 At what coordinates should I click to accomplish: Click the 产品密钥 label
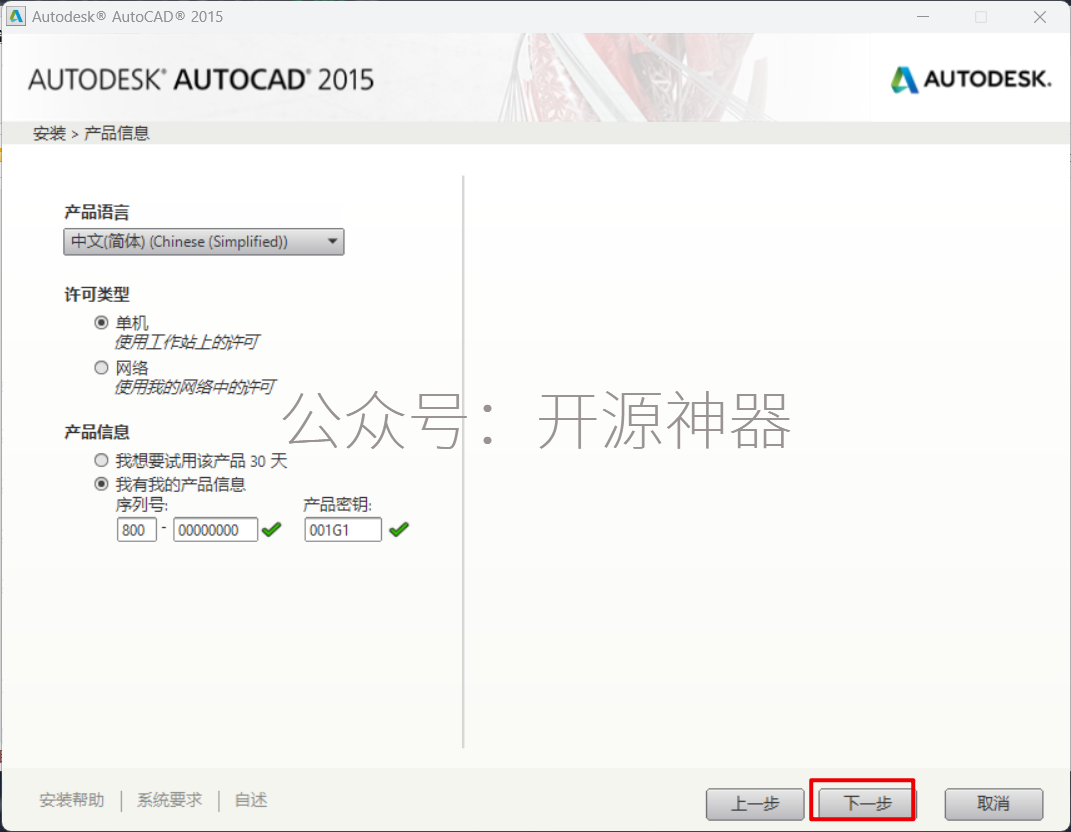pos(337,505)
